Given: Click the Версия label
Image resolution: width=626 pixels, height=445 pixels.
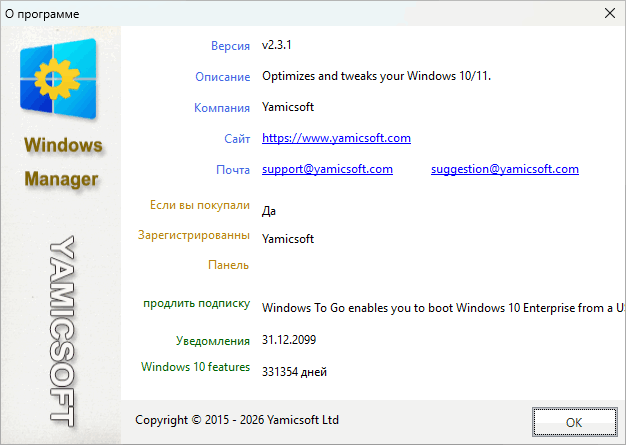Looking at the screenshot, I should coord(230,46).
